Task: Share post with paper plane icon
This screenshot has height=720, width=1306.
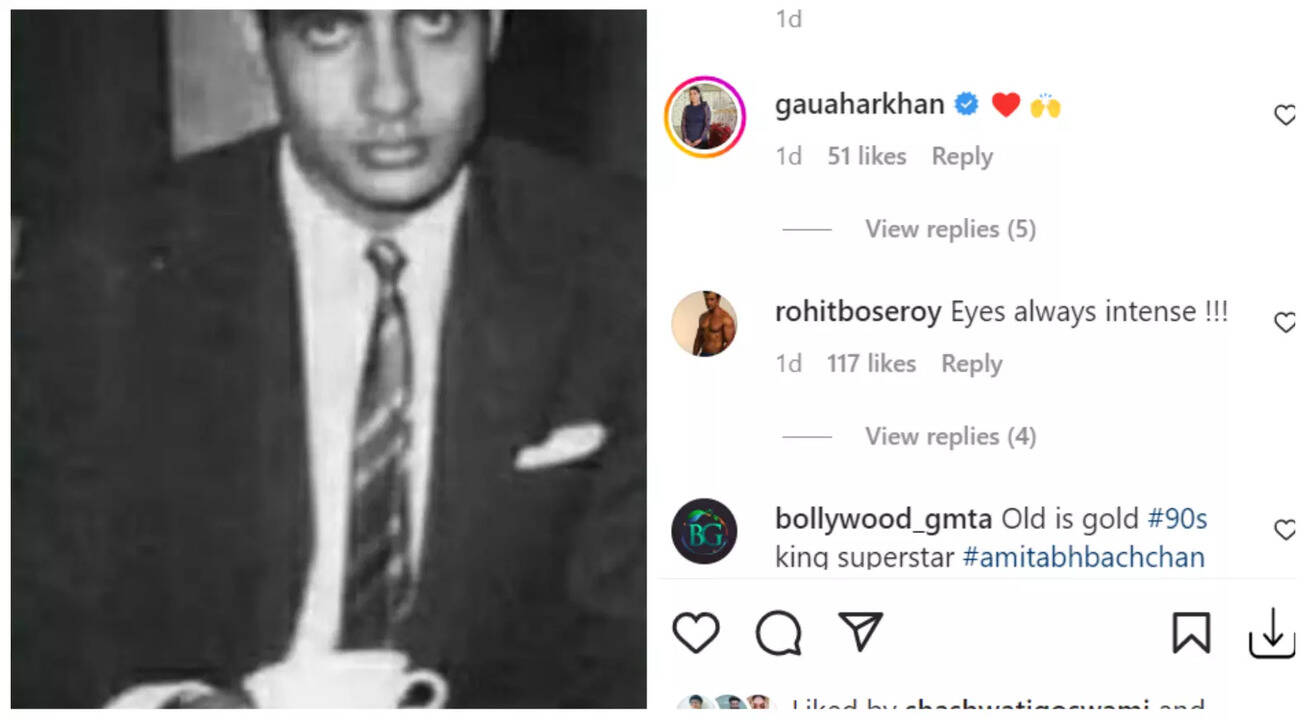Action: [x=860, y=632]
